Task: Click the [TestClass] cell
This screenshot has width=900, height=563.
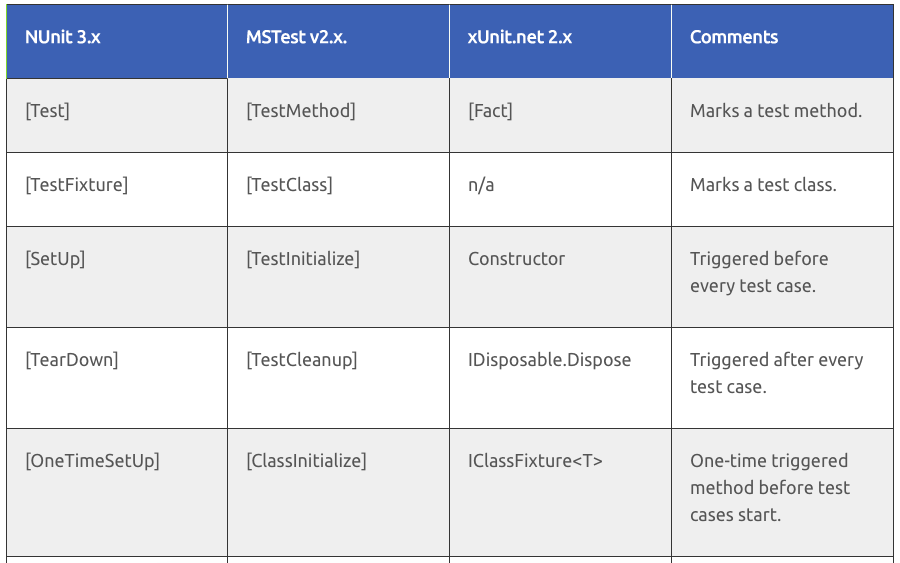Action: [x=289, y=185]
